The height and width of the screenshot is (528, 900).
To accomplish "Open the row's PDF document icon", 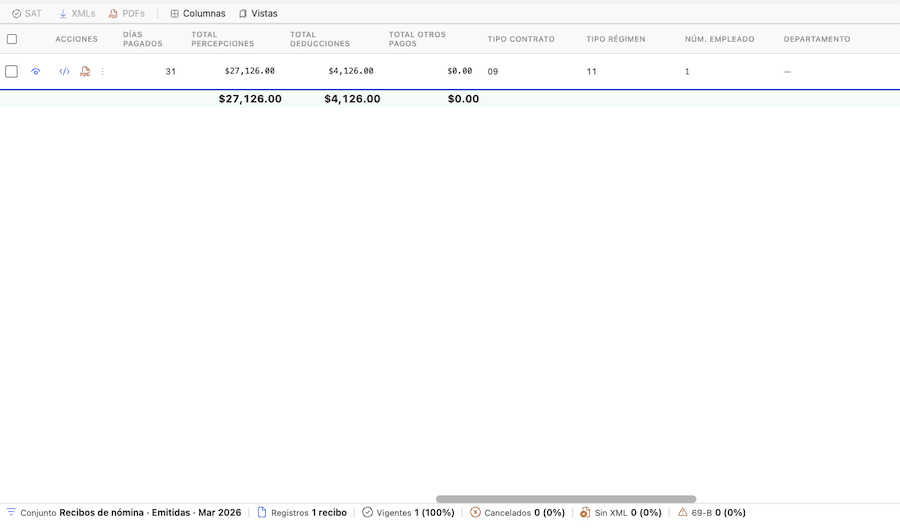I will (x=85, y=72).
